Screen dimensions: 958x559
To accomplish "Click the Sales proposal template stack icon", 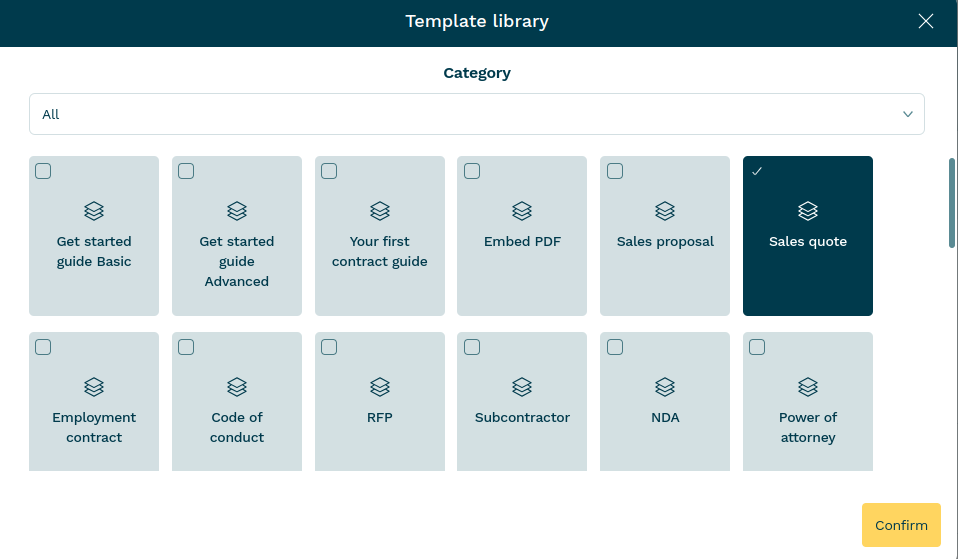I will coord(665,211).
